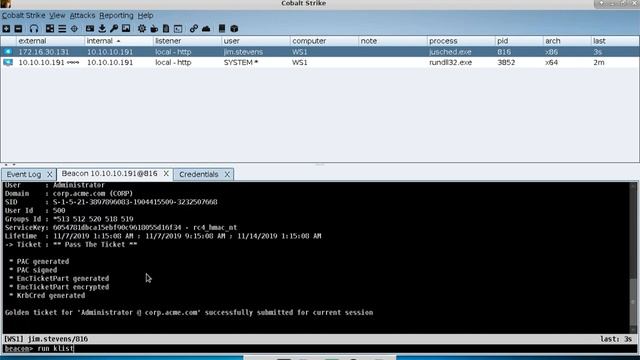Image resolution: width=640 pixels, height=360 pixels.
Task: Click the beacon console vertical scrollbar
Action: pyautogui.click(x=633, y=258)
